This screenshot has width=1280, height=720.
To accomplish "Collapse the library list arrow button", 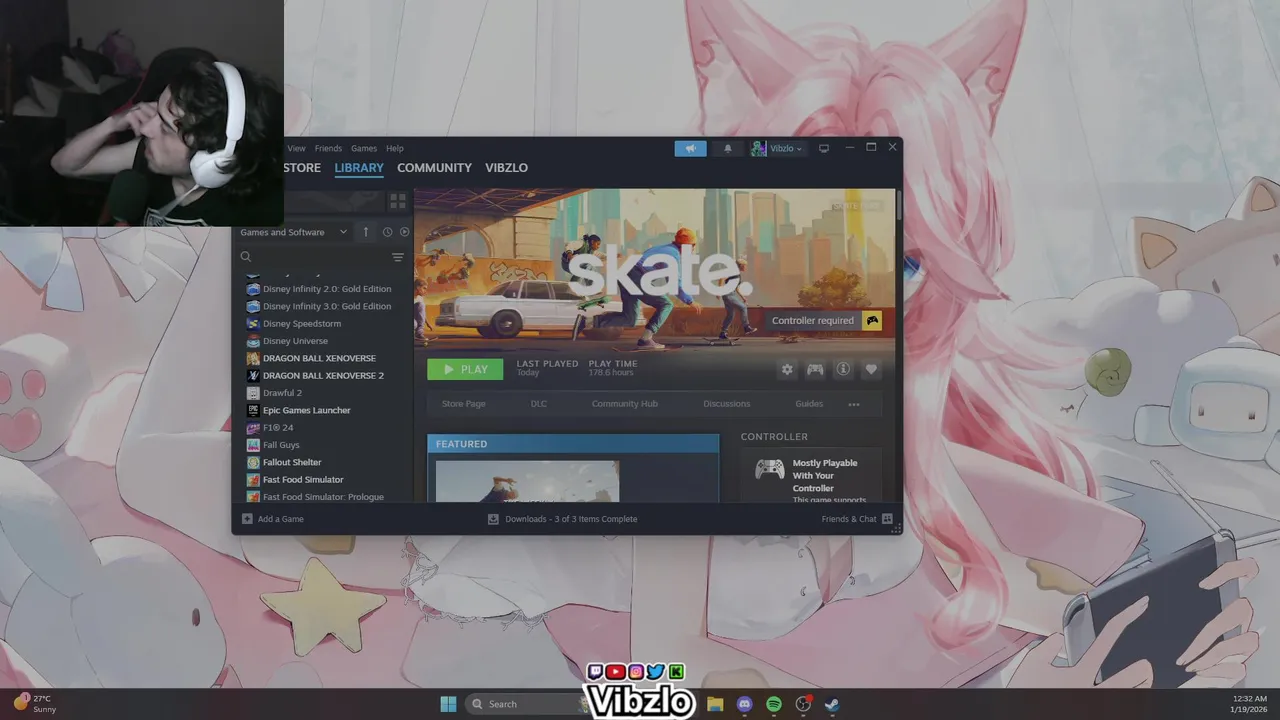I will point(366,232).
